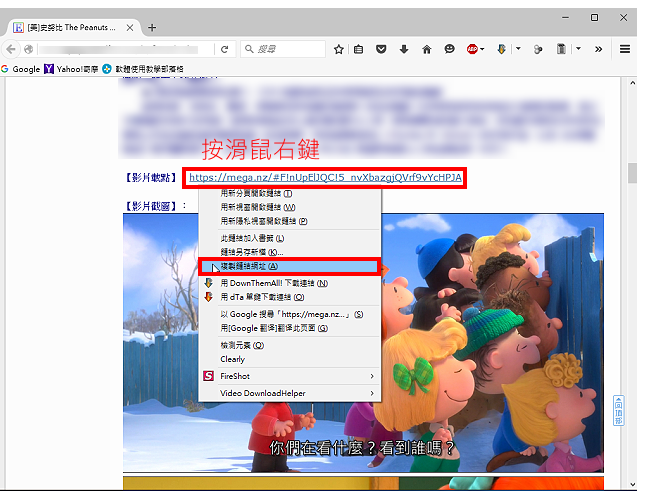Reload the page with the refresh icon

coord(224,49)
